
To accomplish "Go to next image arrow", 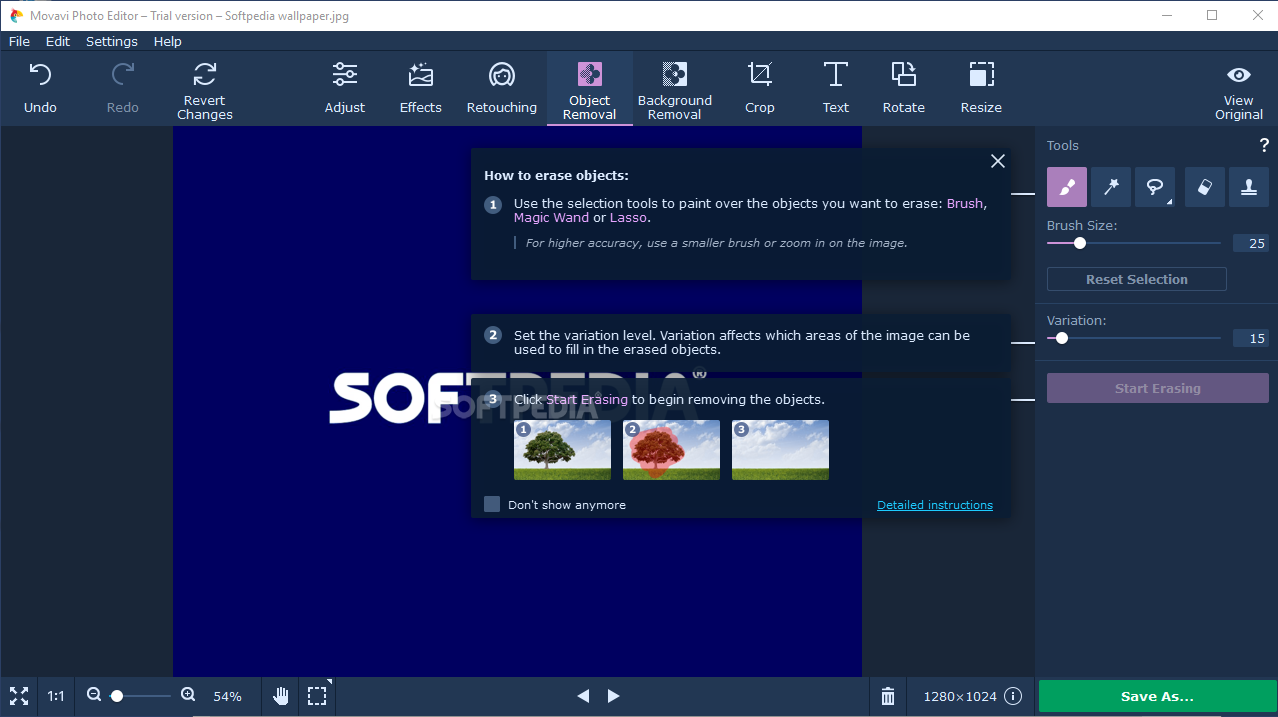I will click(614, 696).
